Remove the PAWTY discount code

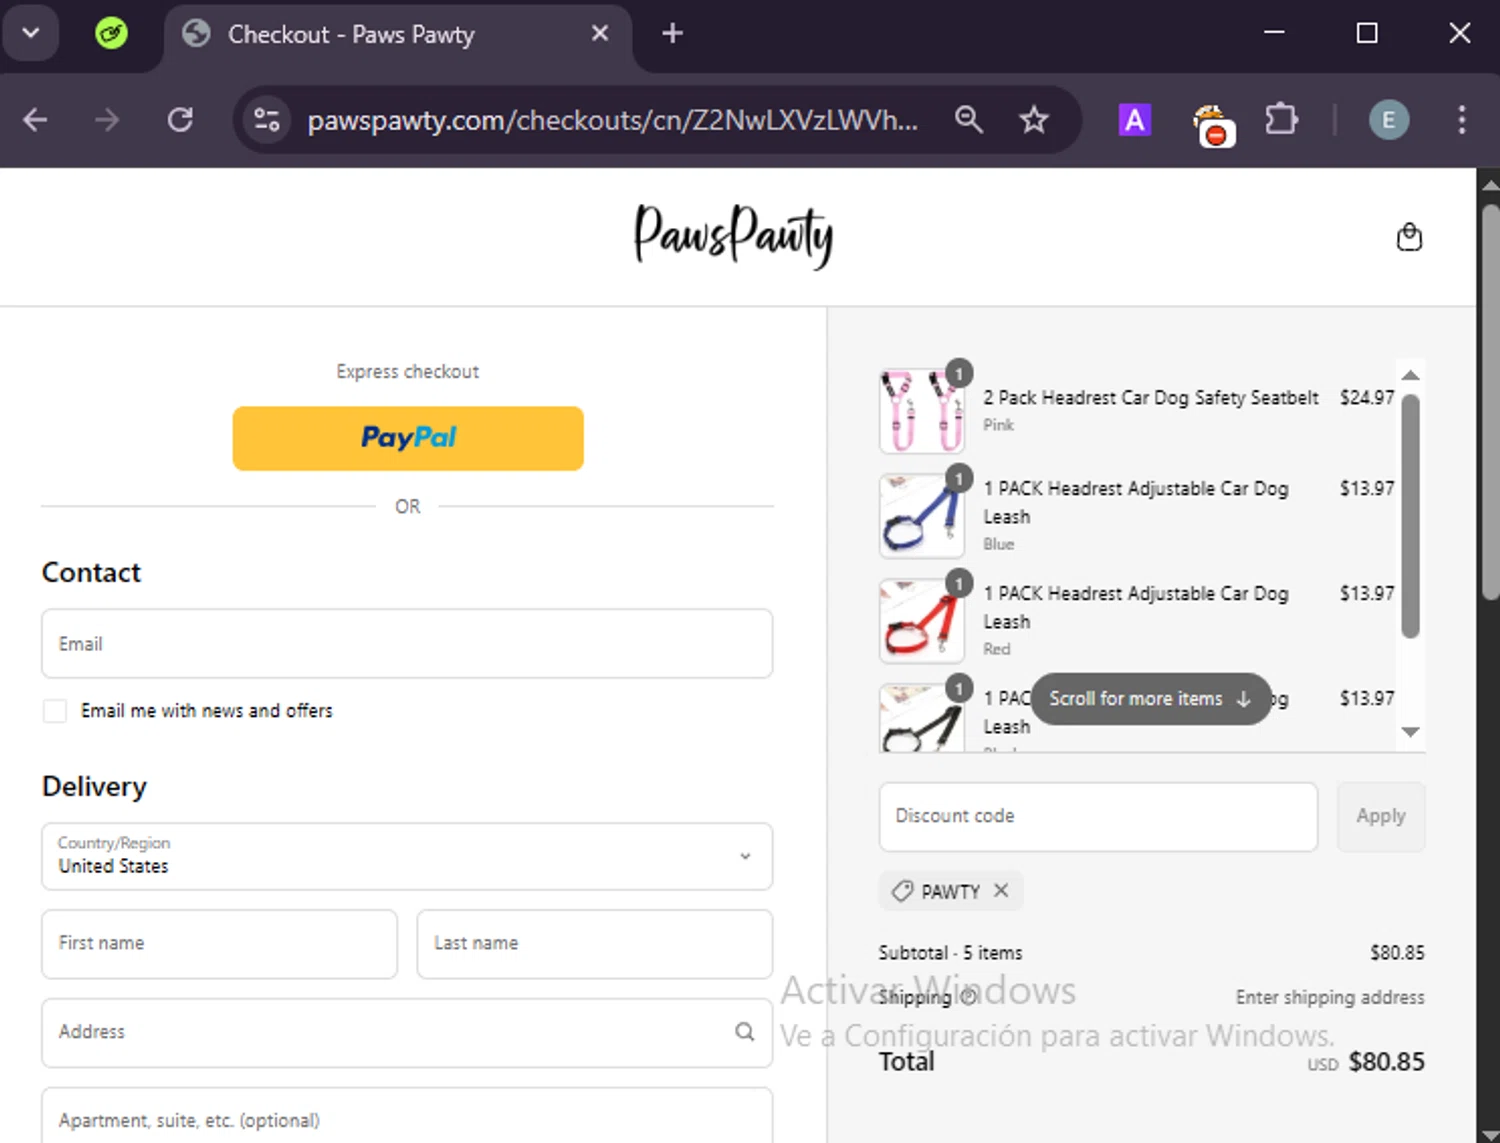[1001, 890]
